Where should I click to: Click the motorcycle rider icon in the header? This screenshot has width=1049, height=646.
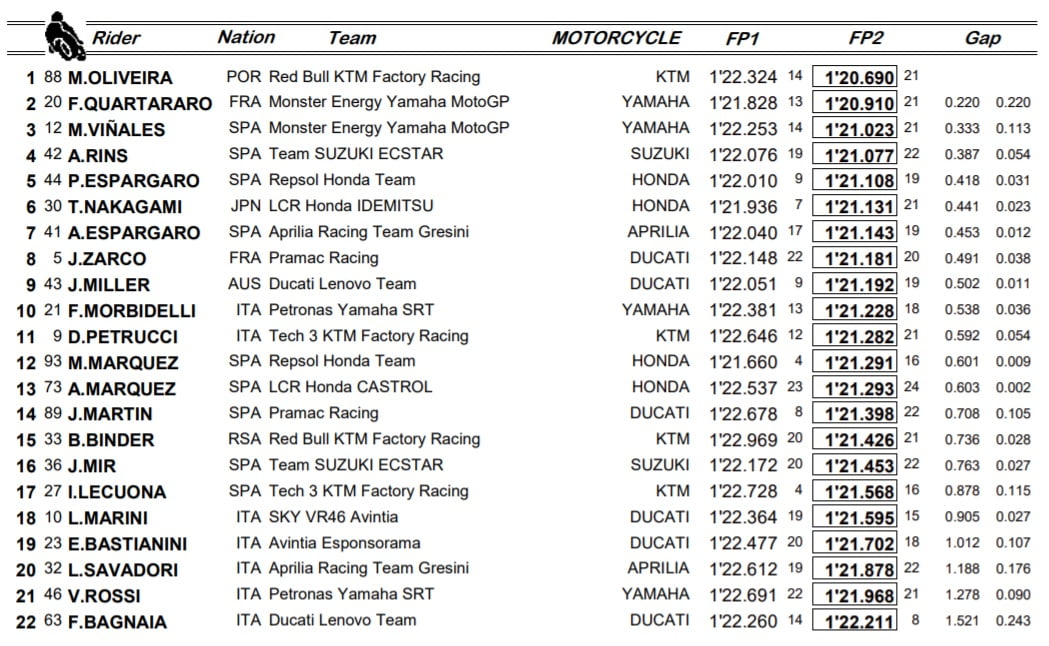point(65,35)
